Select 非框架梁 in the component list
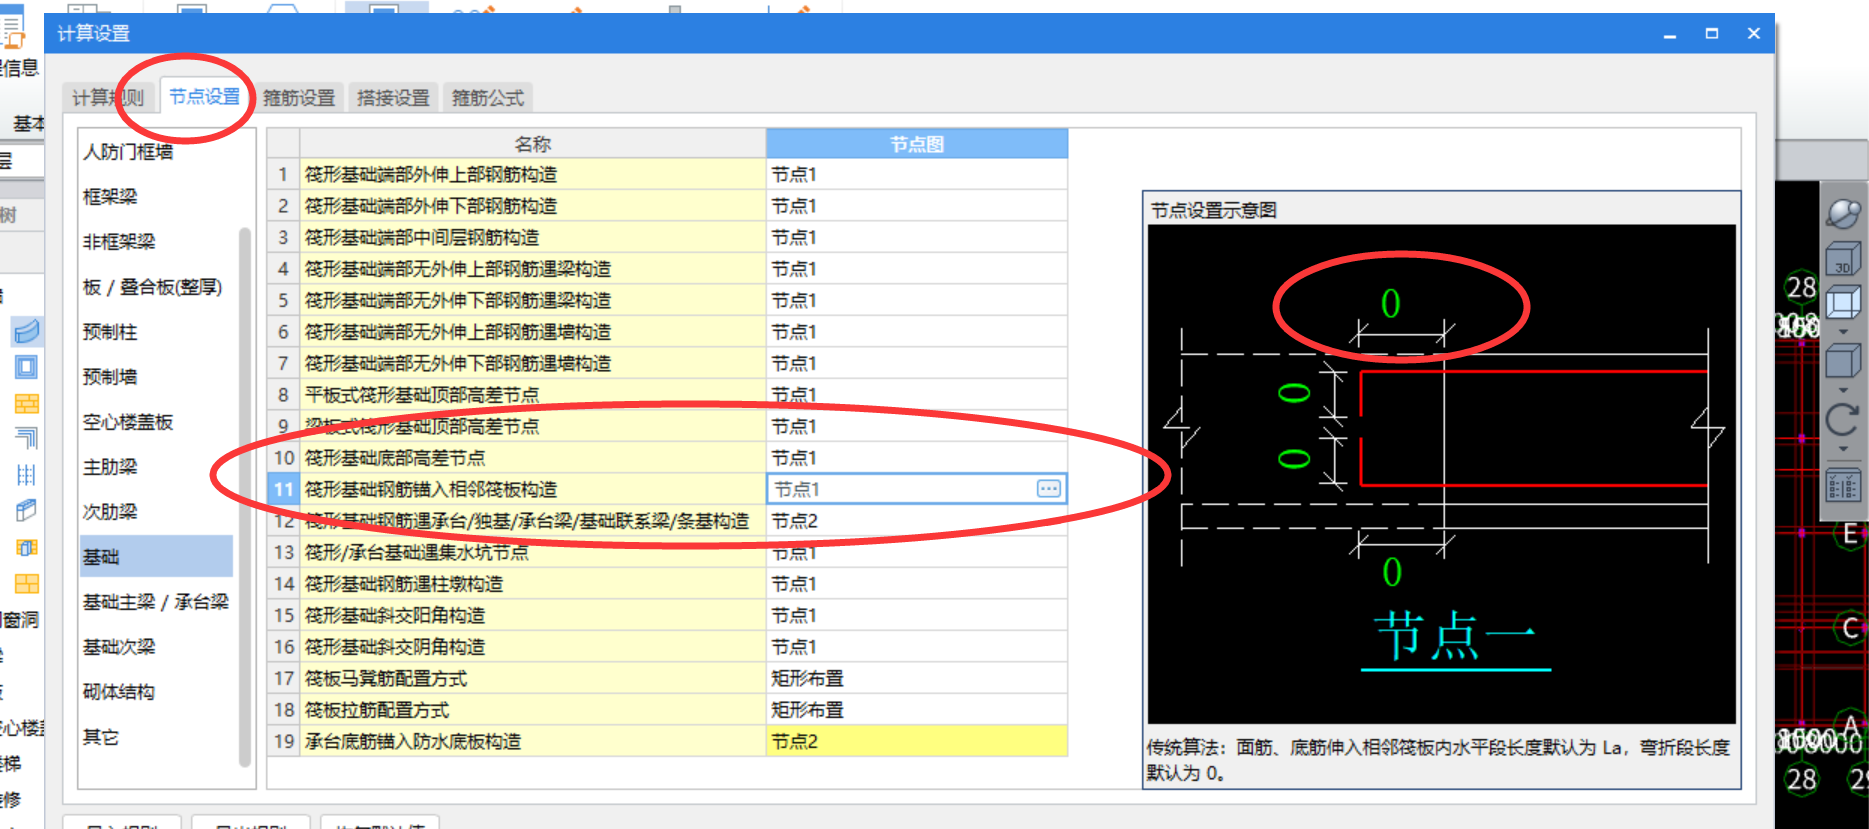The width and height of the screenshot is (1869, 829). coord(119,242)
